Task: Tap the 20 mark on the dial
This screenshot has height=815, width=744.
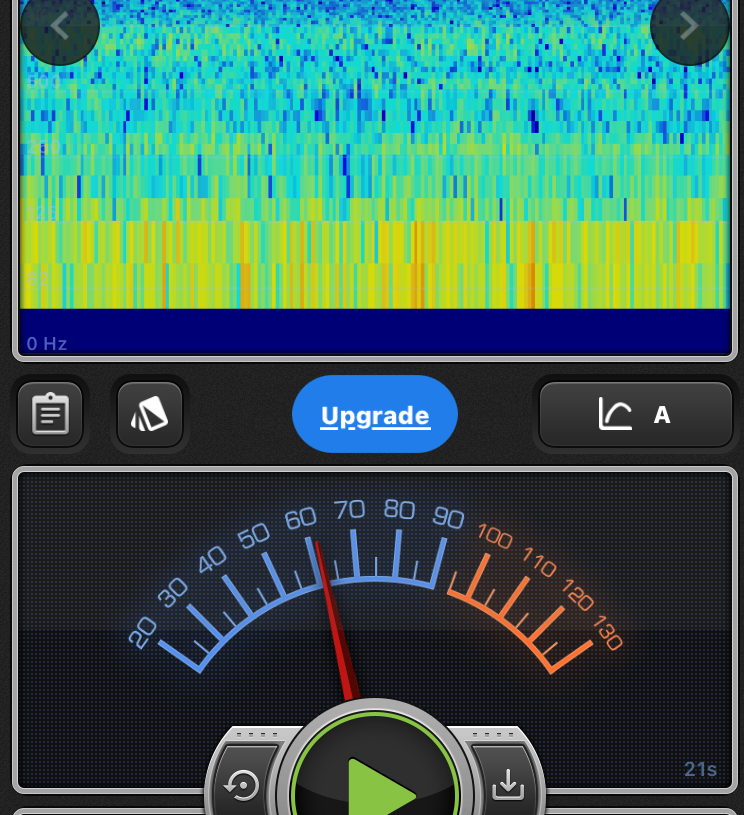Action: click(143, 631)
